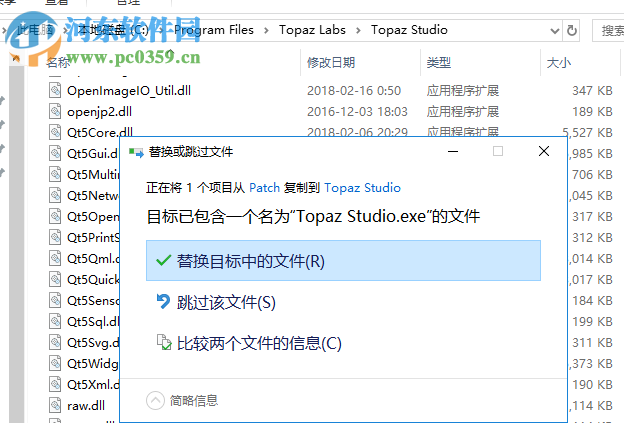Click Qt5Sens file icon
624x423 pixels.
[55, 300]
